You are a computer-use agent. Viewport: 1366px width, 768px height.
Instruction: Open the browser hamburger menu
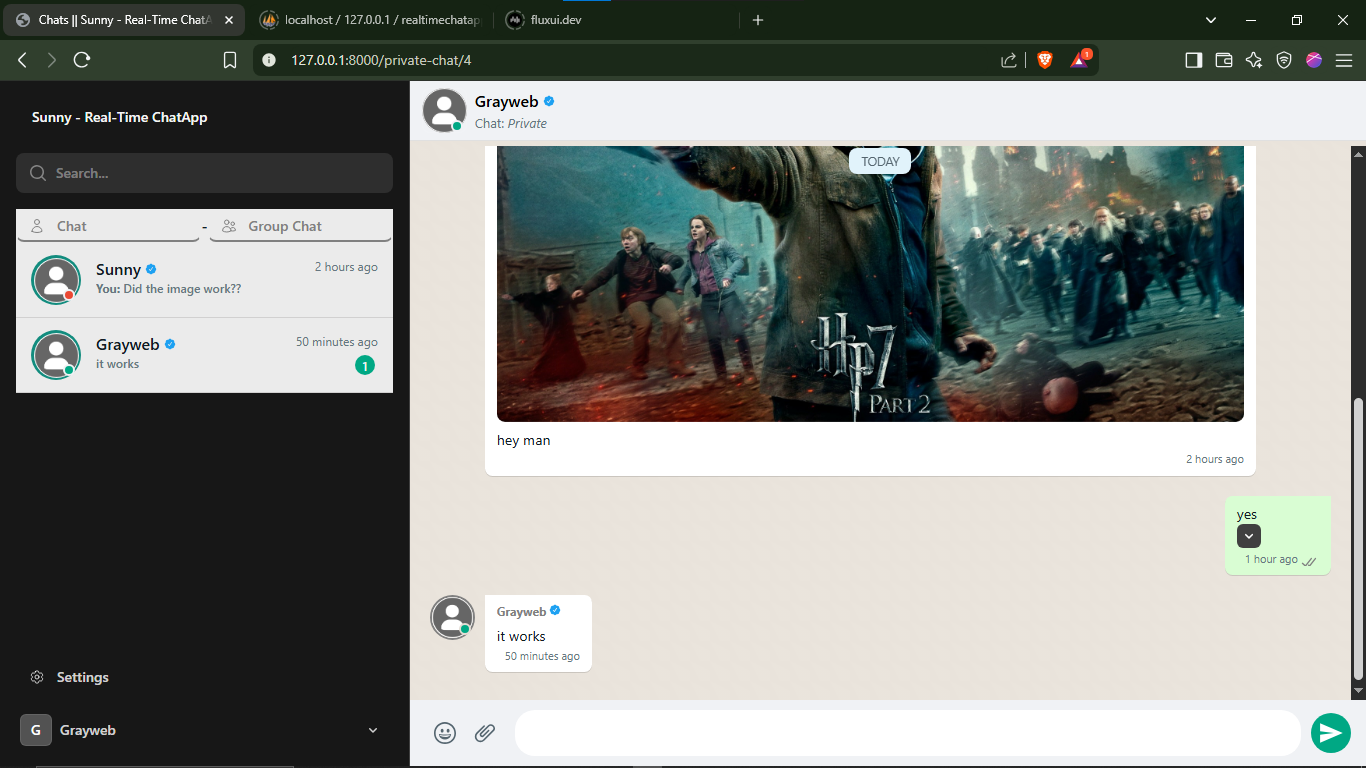click(x=1344, y=60)
